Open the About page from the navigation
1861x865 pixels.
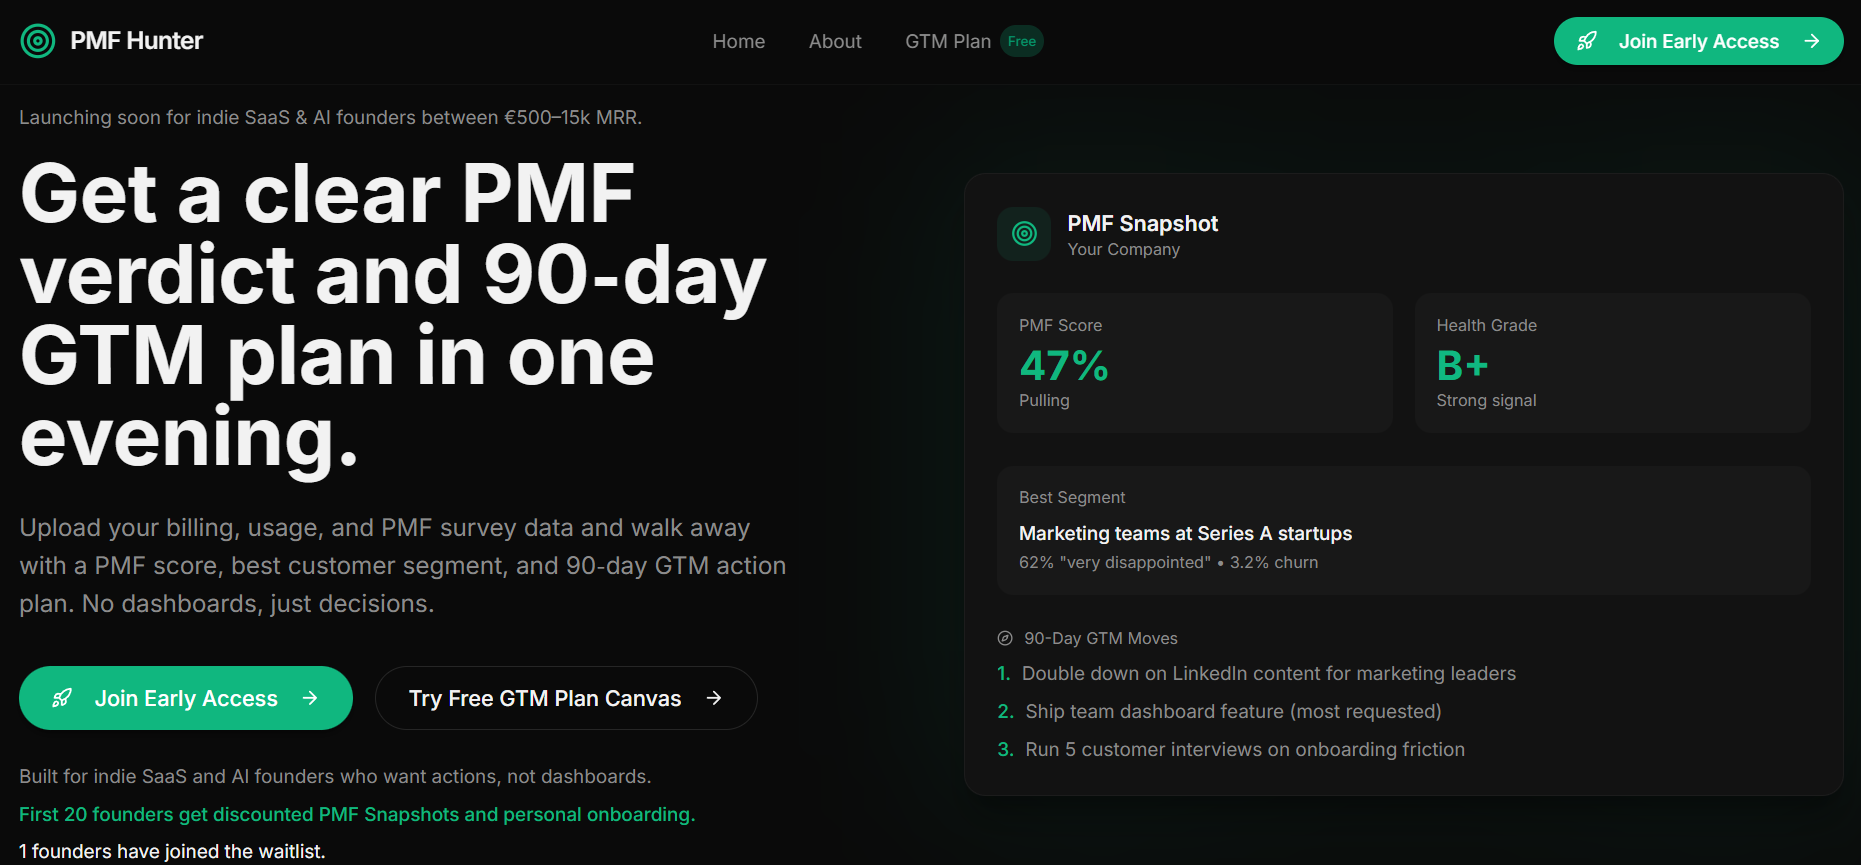tap(835, 41)
